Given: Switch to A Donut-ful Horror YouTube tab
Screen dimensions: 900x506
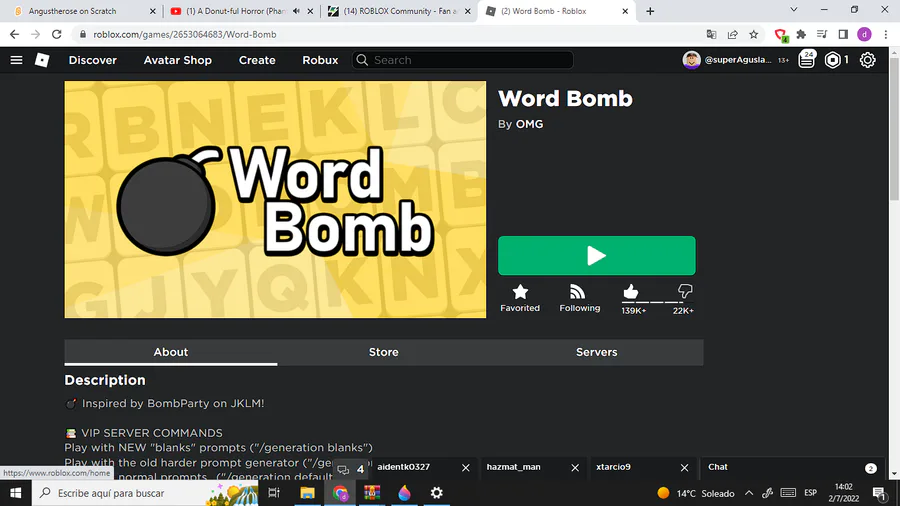Looking at the screenshot, I should click(x=234, y=11).
